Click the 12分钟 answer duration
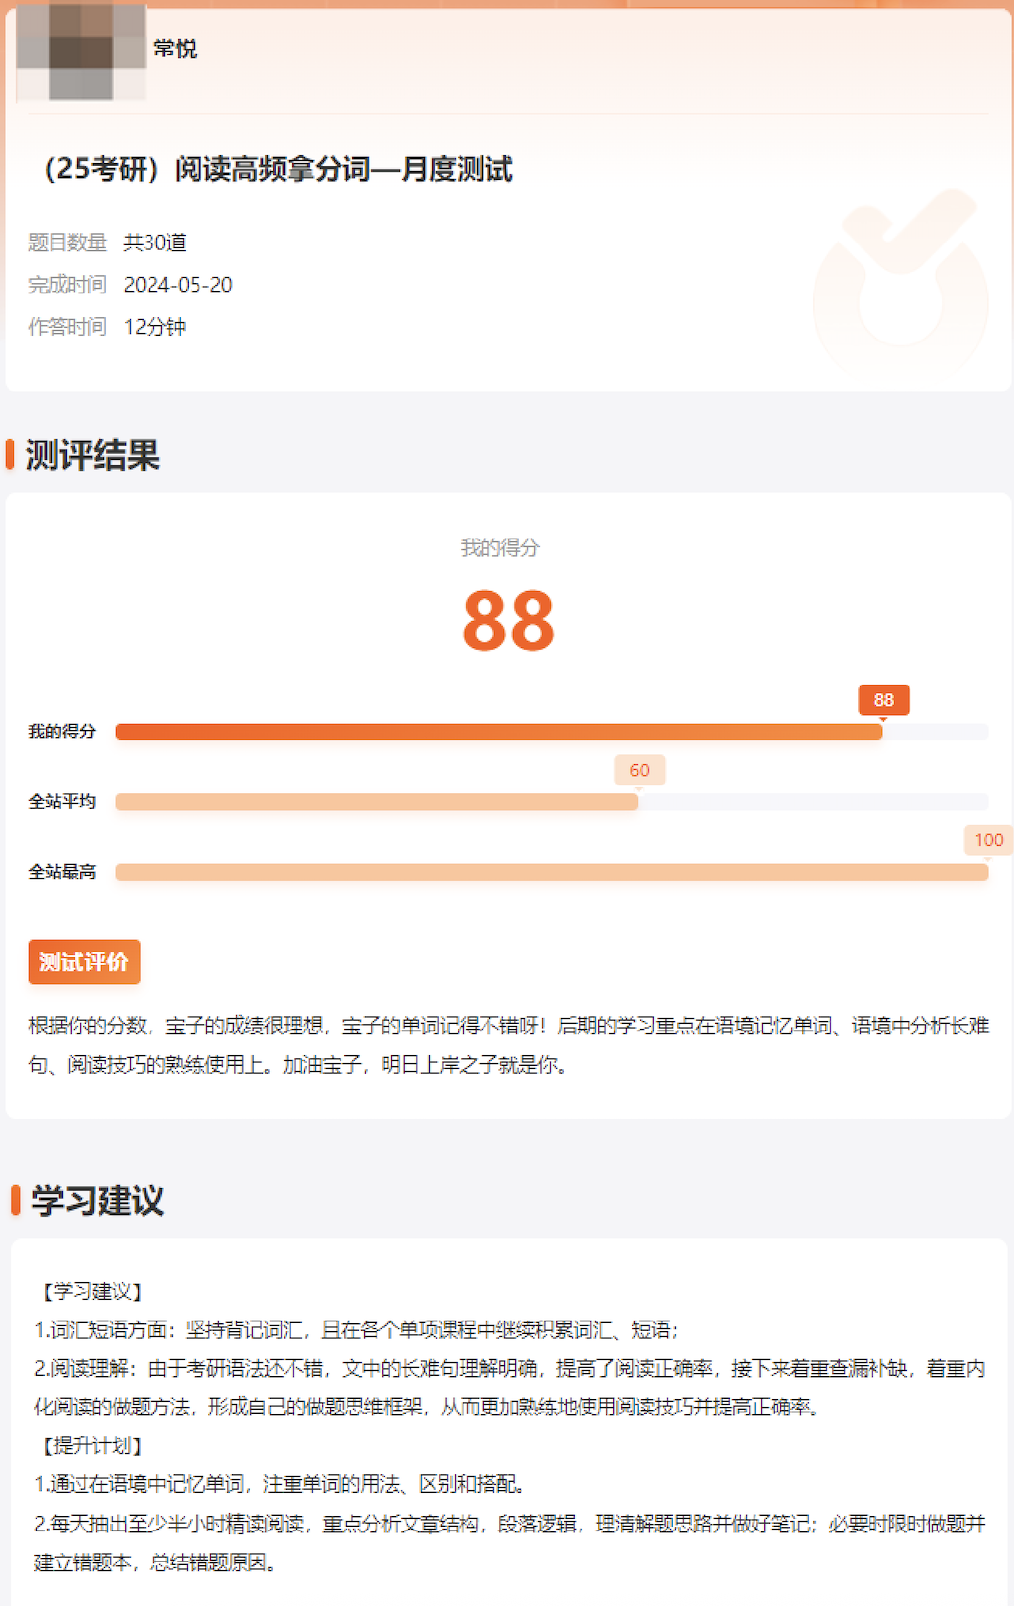 coord(155,327)
